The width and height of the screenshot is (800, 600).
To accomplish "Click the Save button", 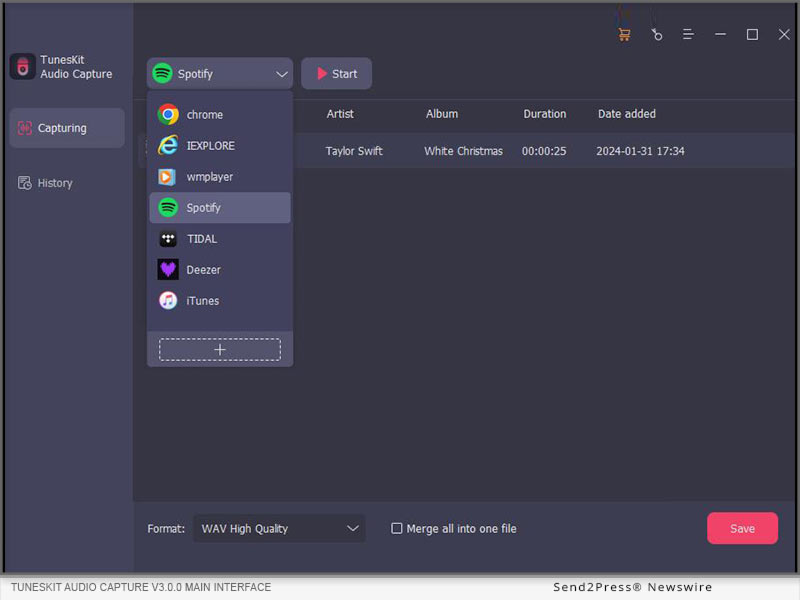I will 742,529.
